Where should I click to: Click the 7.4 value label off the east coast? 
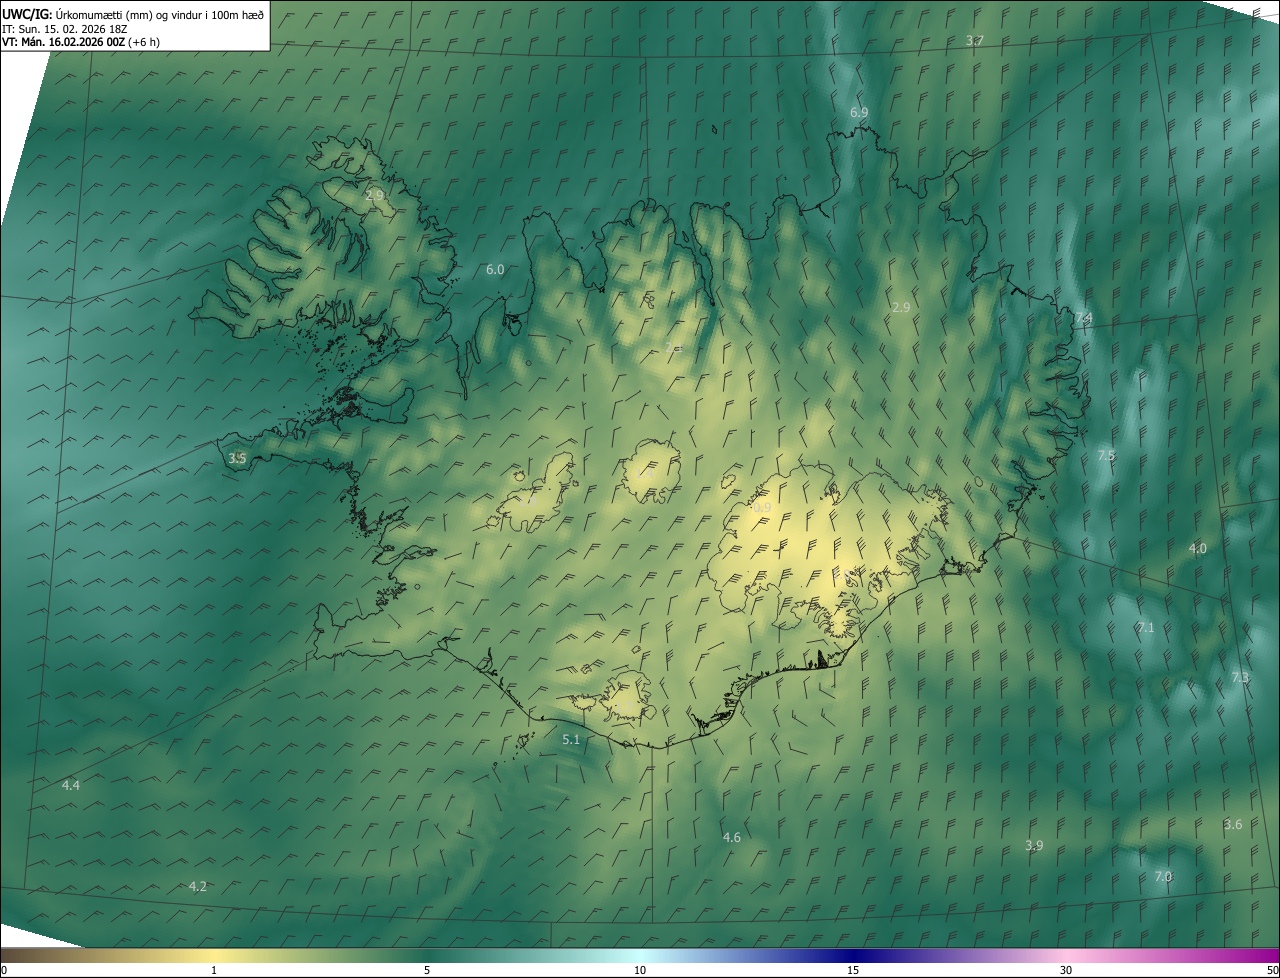1084,318
